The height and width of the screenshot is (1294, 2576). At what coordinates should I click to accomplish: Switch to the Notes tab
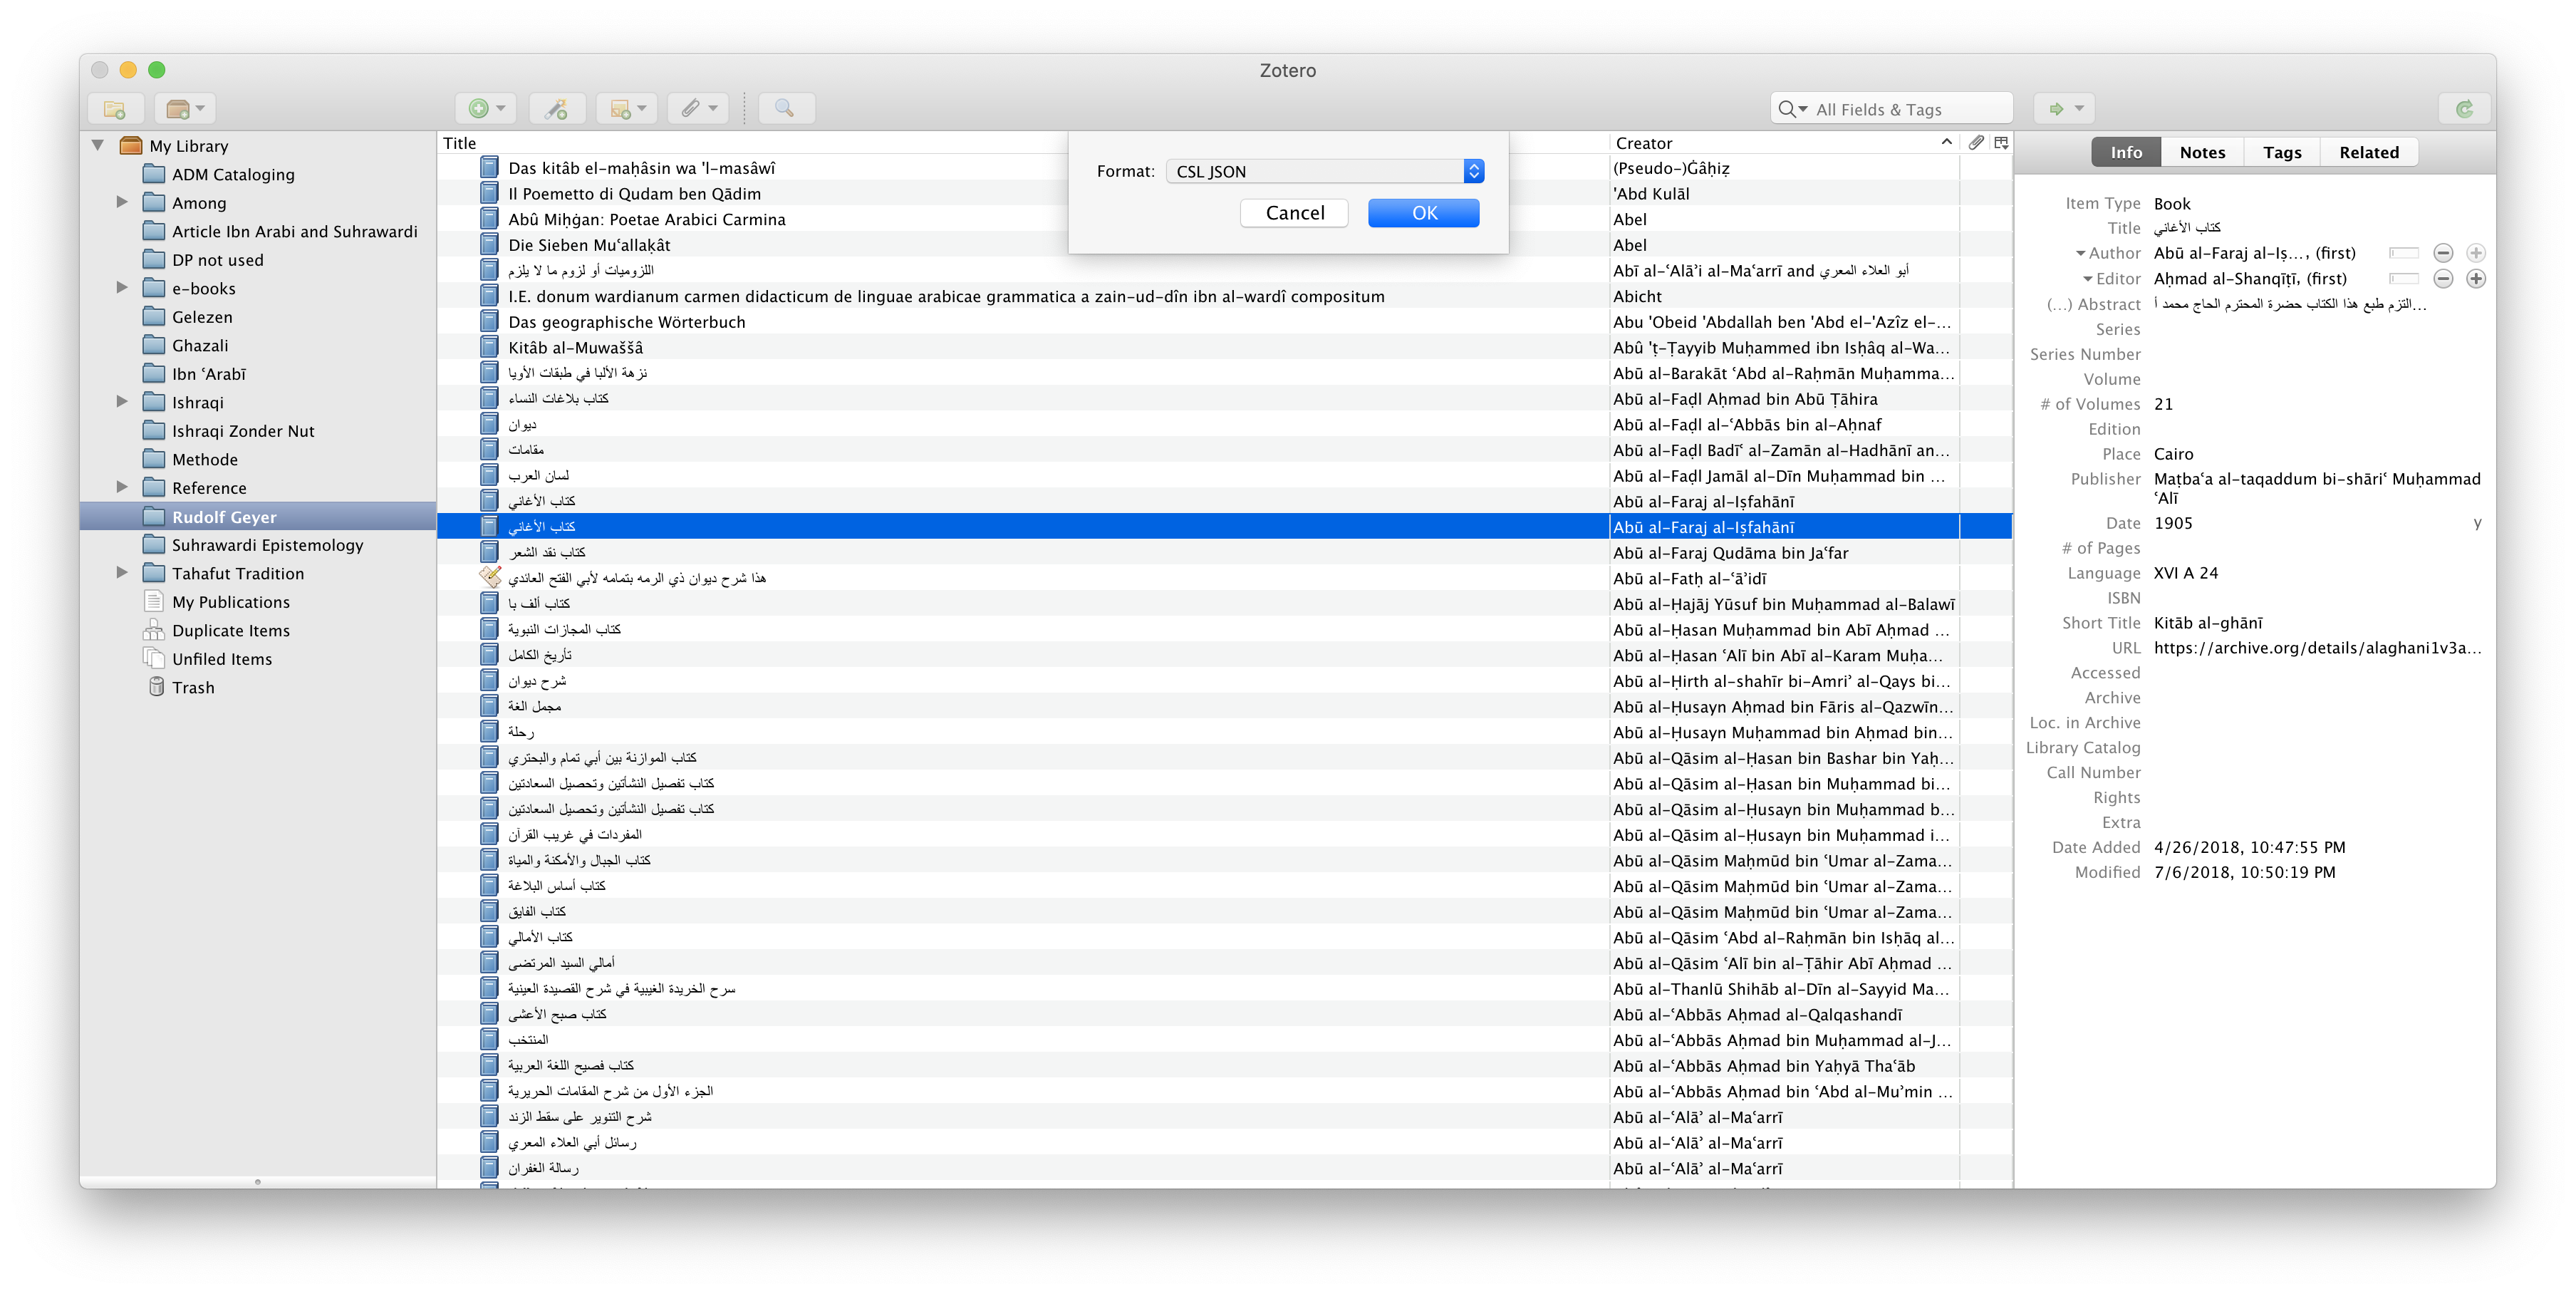[2202, 152]
